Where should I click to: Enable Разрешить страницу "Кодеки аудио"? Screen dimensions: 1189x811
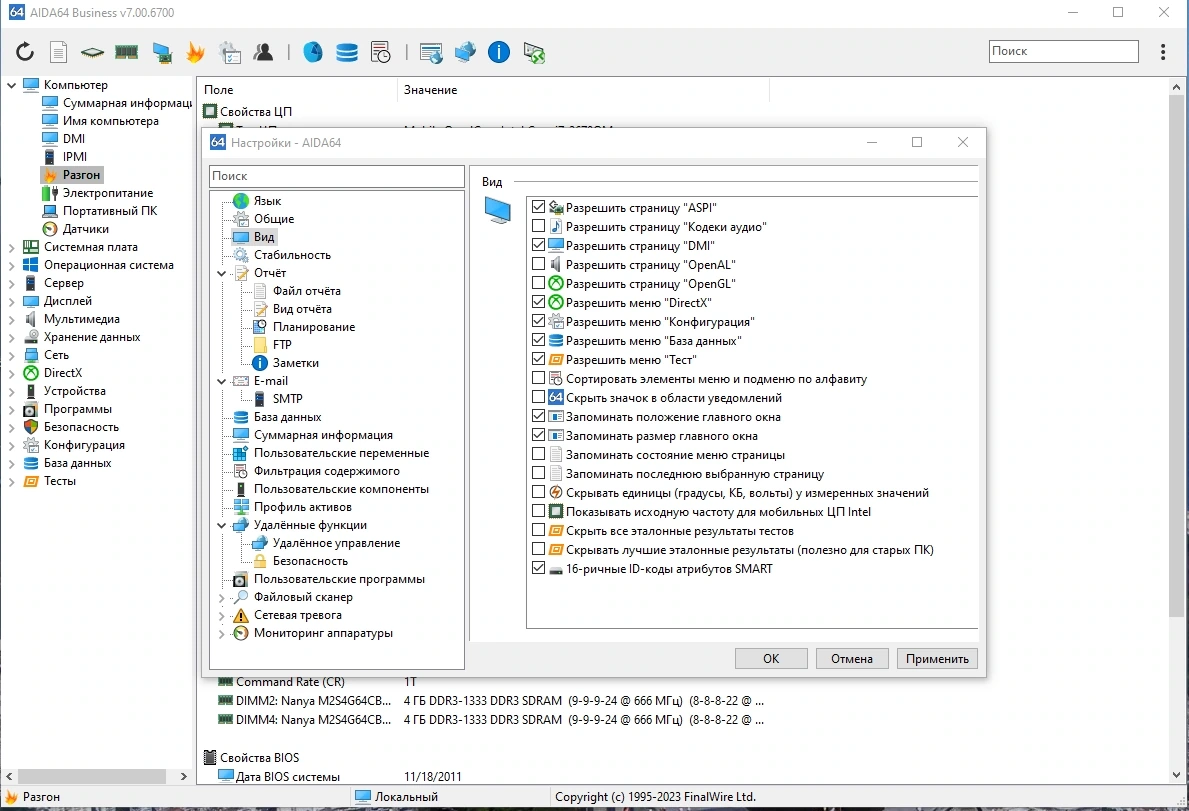538,226
